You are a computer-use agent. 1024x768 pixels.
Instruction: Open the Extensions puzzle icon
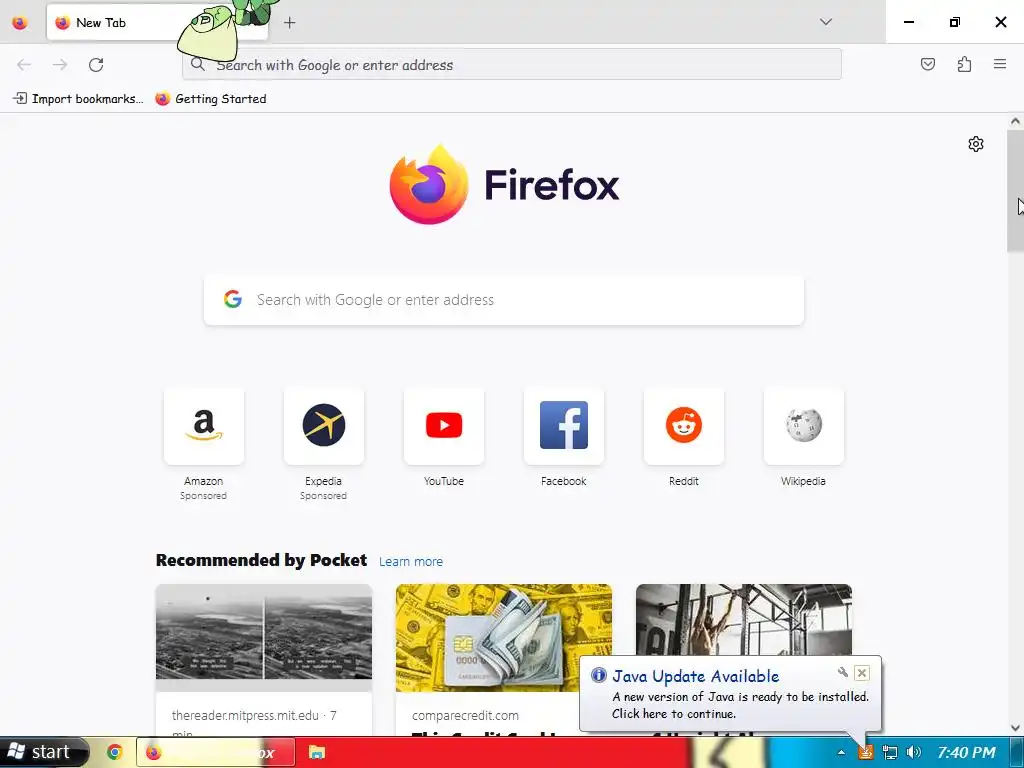(x=964, y=64)
